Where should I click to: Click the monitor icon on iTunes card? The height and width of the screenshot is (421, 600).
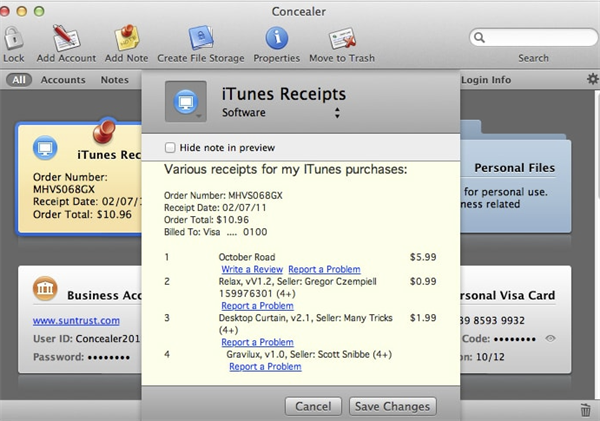45,148
